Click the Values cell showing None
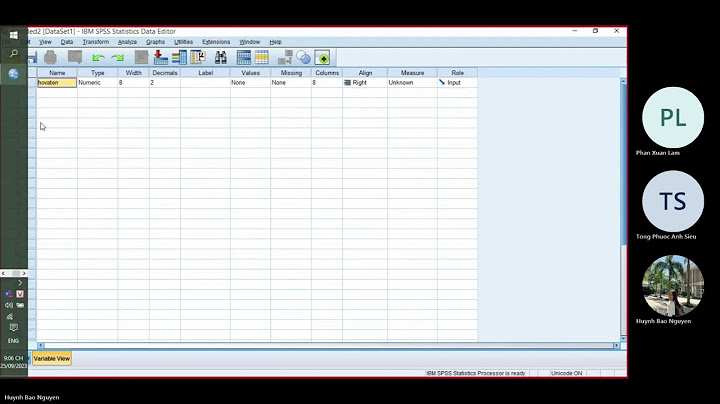The height and width of the screenshot is (404, 720). pyautogui.click(x=250, y=83)
